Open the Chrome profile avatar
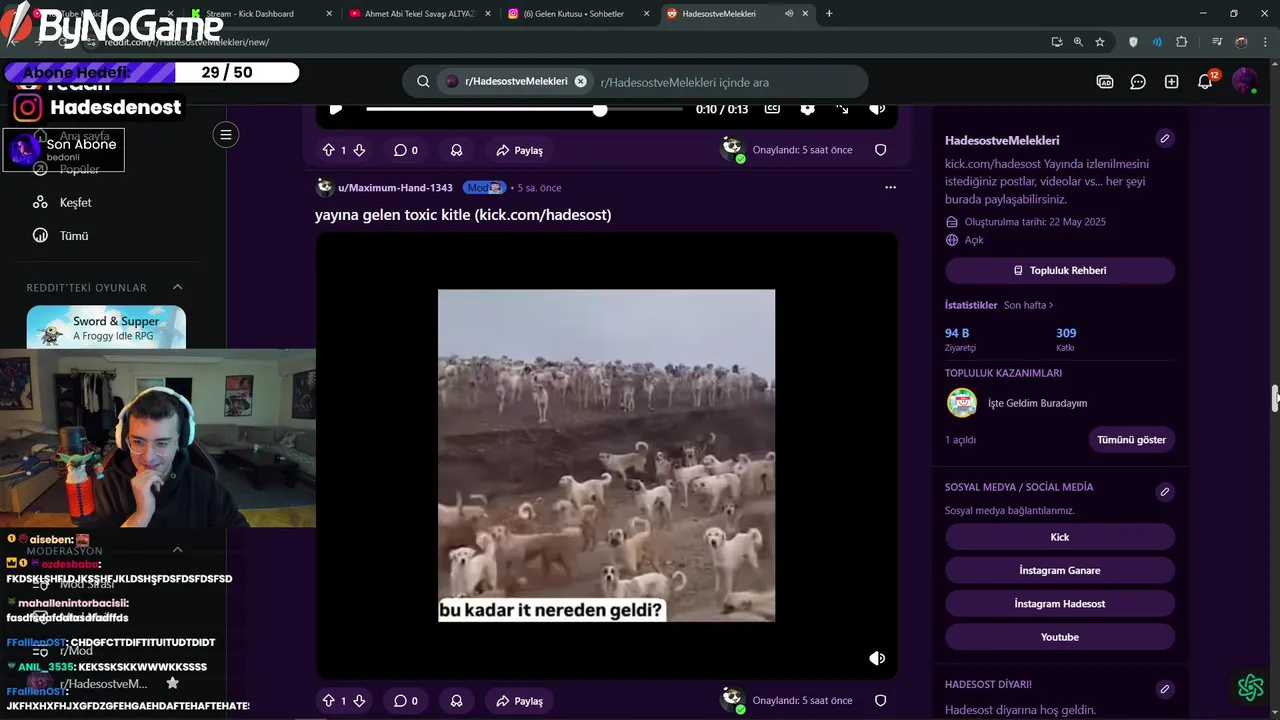This screenshot has width=1280, height=720. coord(1241,42)
